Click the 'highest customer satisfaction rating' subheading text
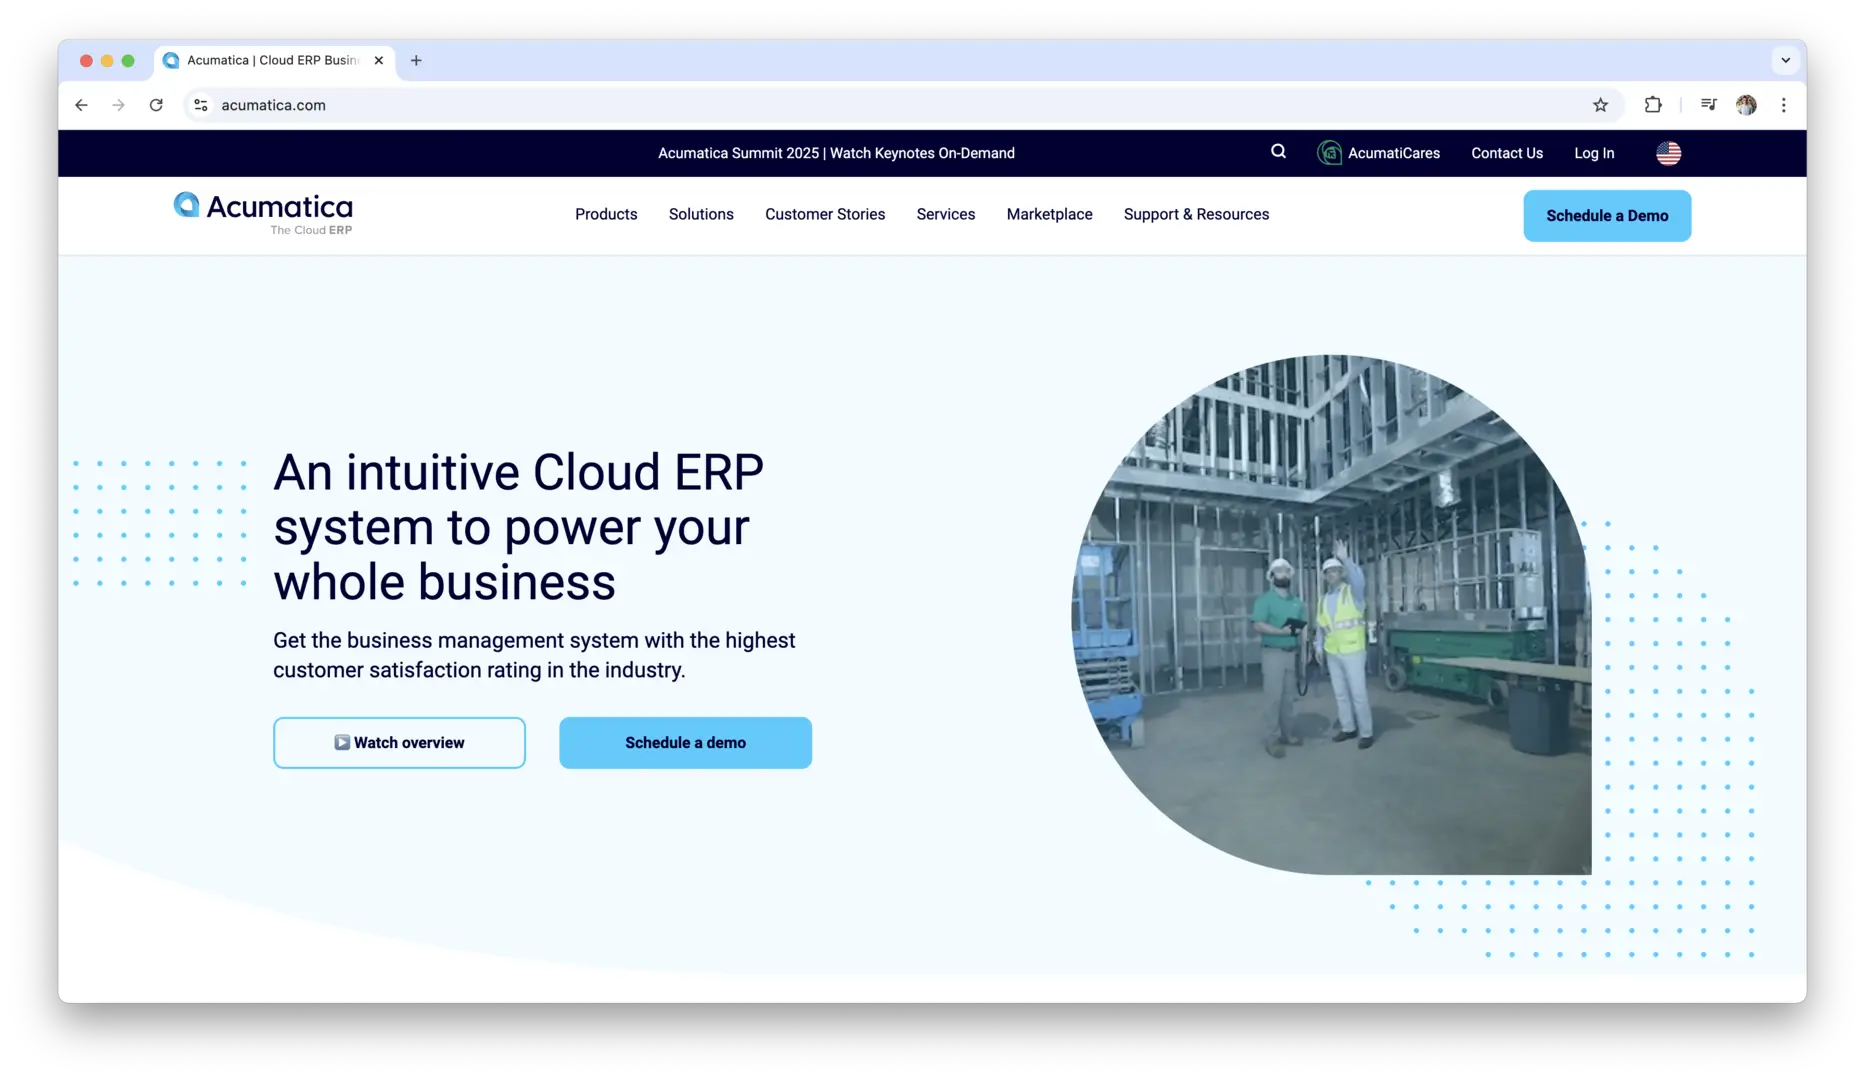This screenshot has width=1865, height=1080. click(534, 655)
